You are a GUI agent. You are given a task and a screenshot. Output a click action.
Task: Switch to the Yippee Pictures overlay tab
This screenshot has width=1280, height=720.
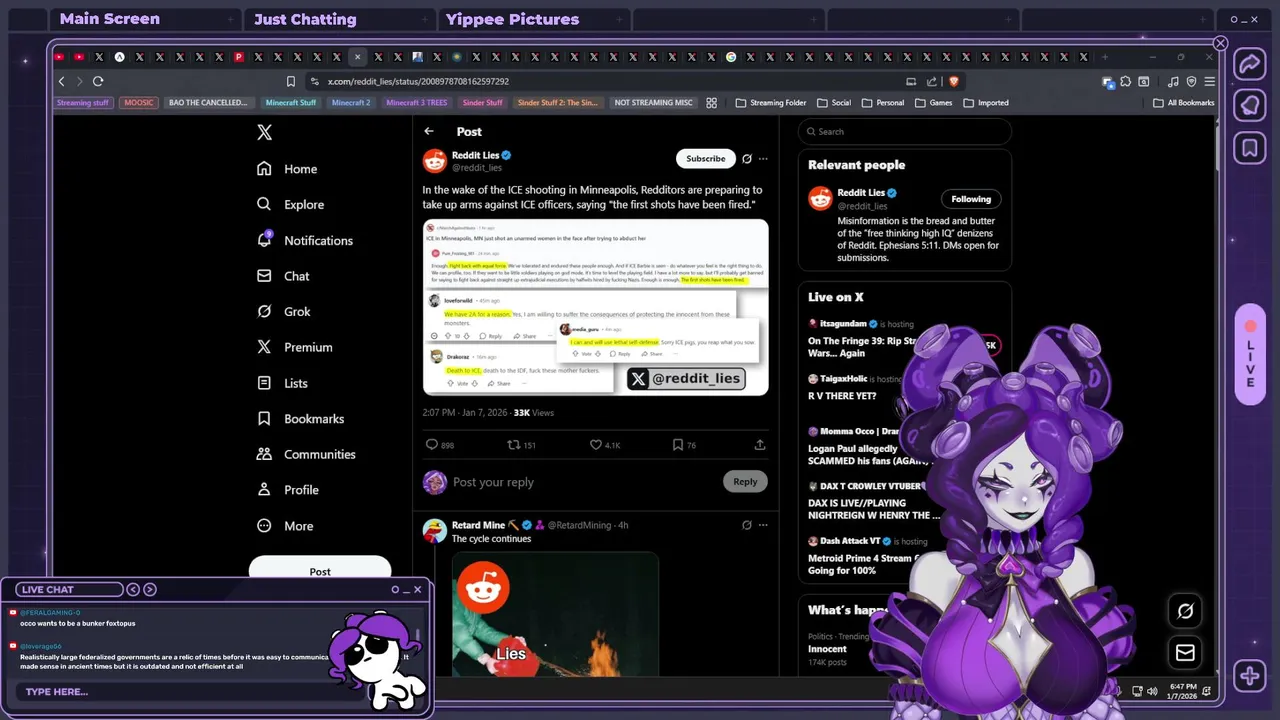[x=512, y=19]
